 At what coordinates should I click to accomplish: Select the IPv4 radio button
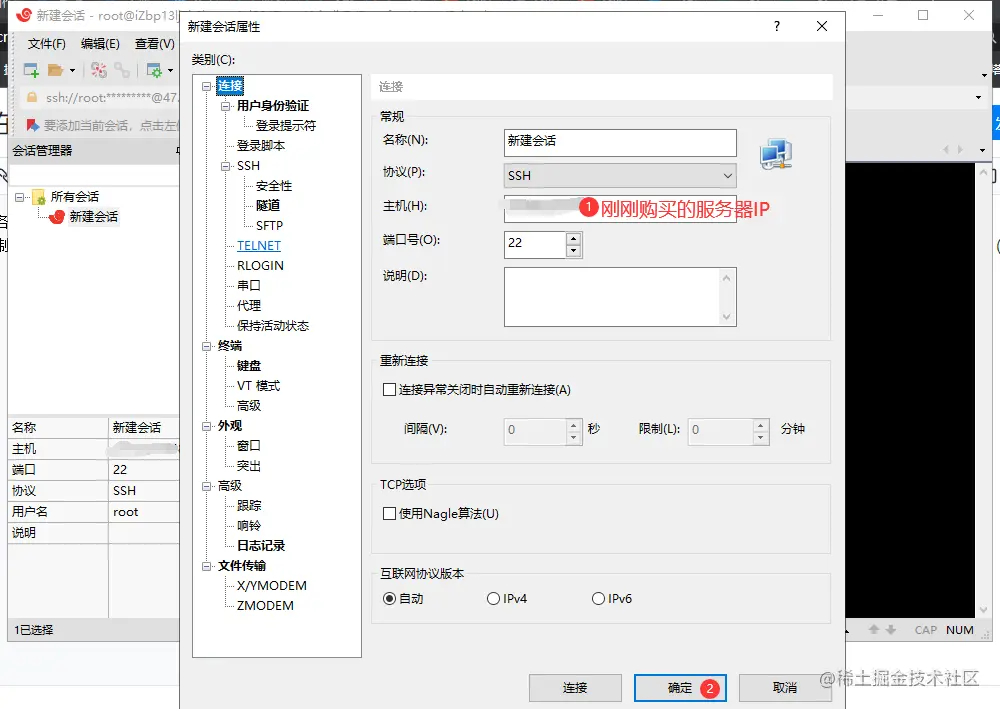click(x=493, y=599)
